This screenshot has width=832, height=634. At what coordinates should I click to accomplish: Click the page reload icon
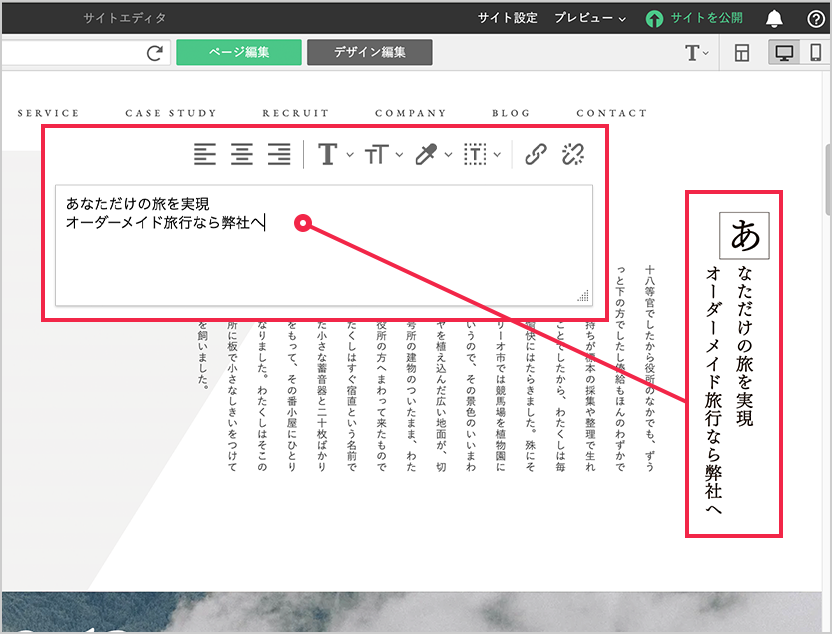[x=154, y=53]
